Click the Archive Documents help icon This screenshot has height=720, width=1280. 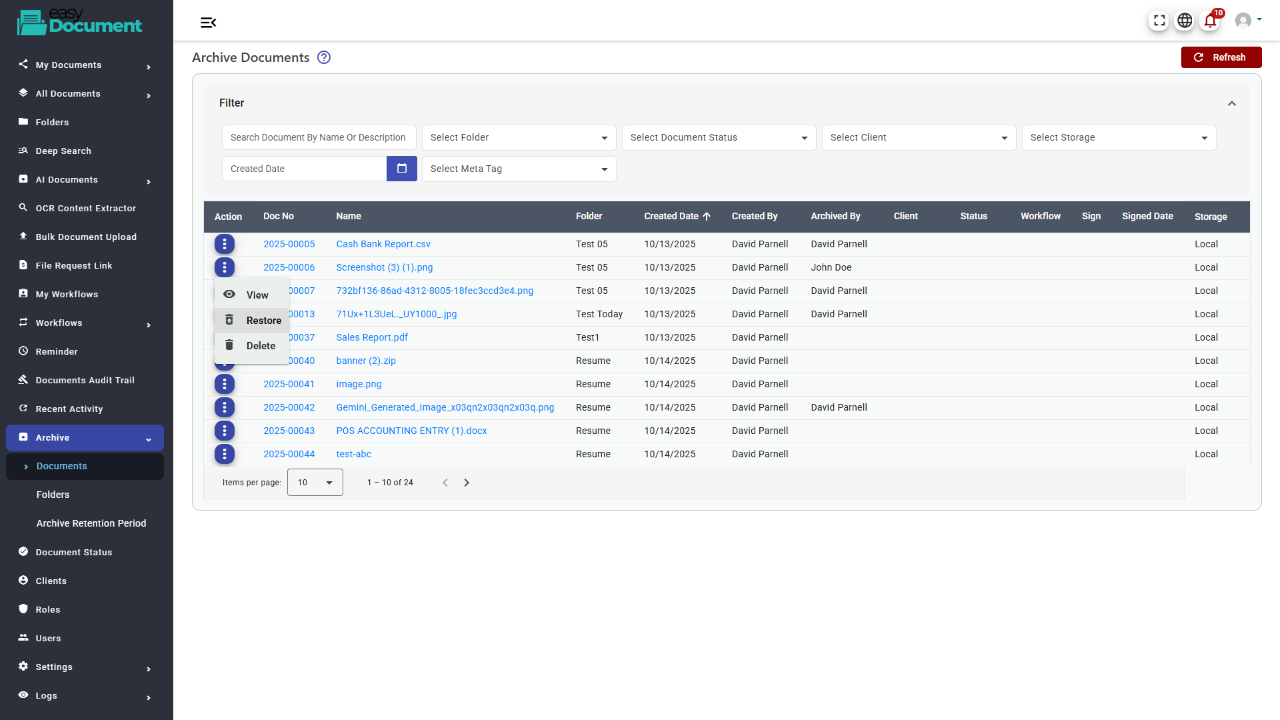(x=324, y=57)
